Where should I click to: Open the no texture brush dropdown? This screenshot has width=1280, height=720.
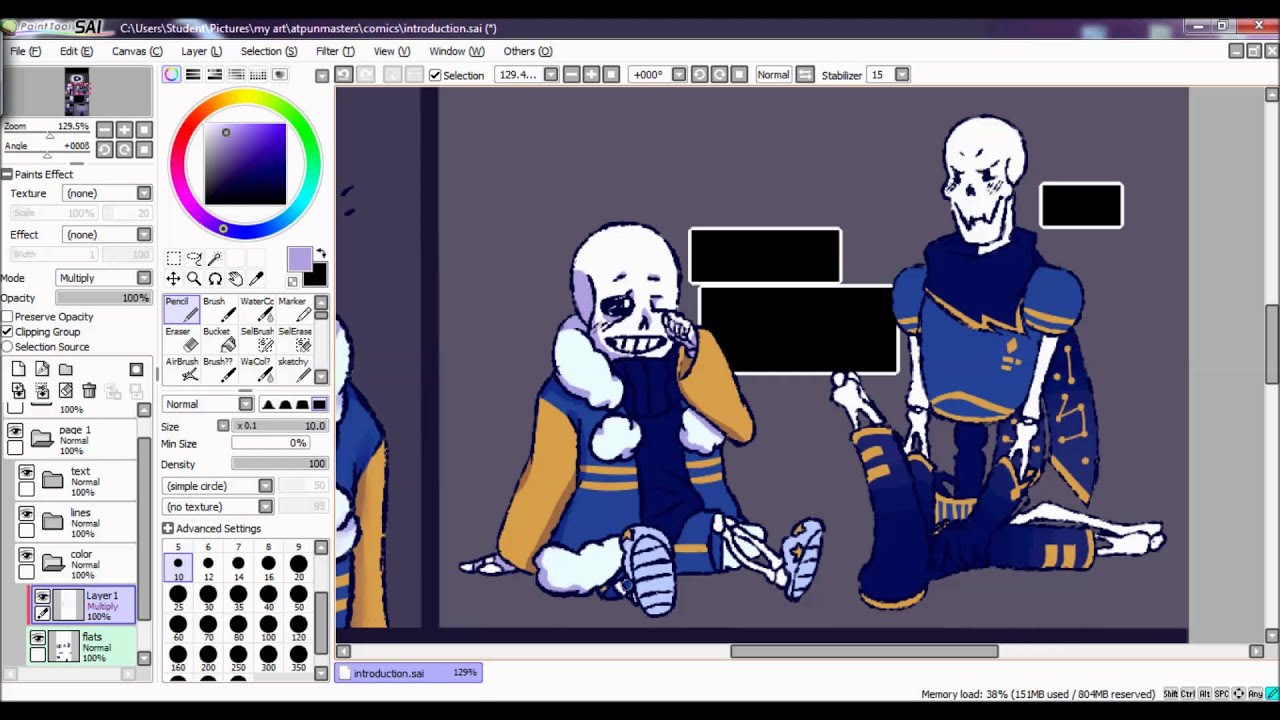[217, 507]
